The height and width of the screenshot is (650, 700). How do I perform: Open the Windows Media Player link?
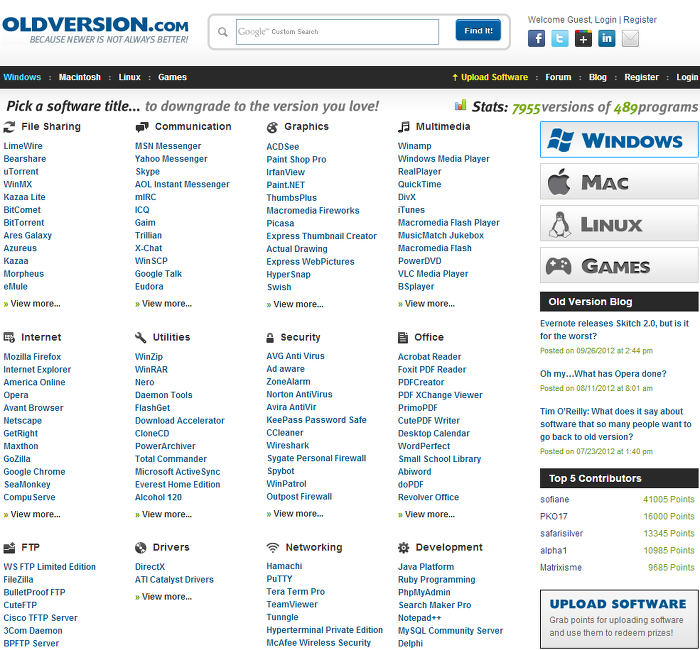tap(444, 159)
